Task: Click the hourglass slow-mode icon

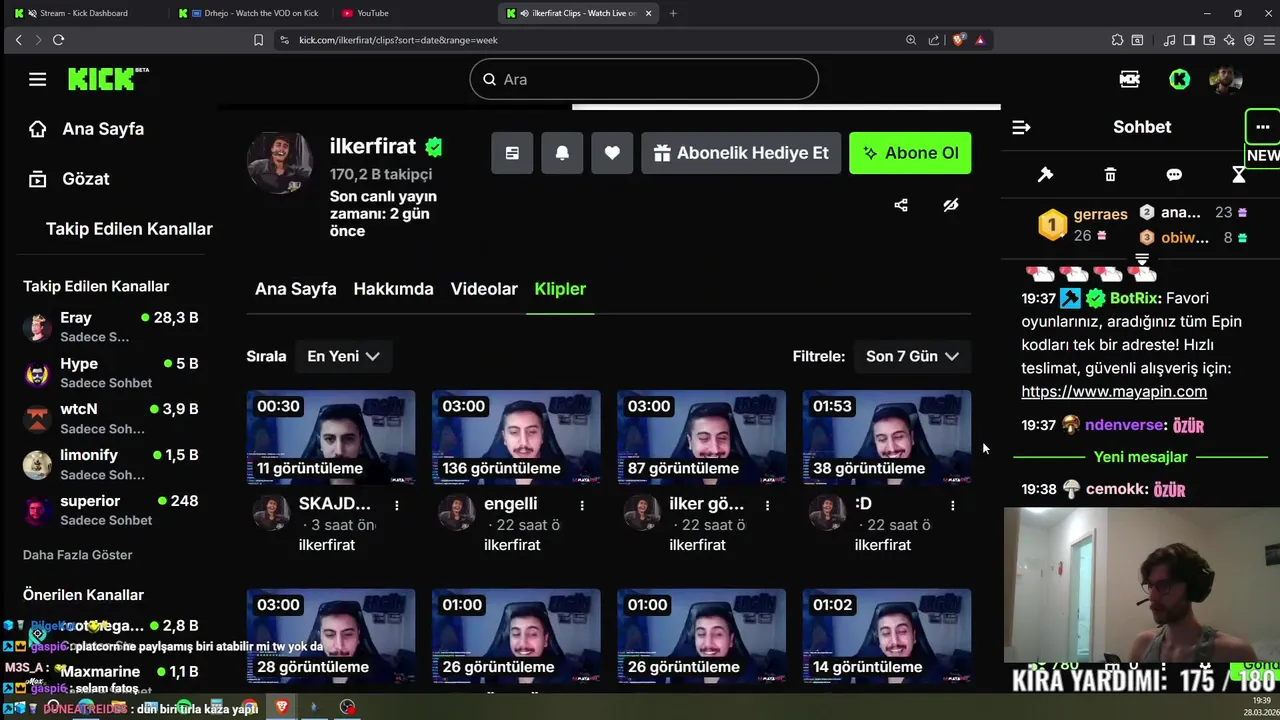Action: [x=1238, y=175]
